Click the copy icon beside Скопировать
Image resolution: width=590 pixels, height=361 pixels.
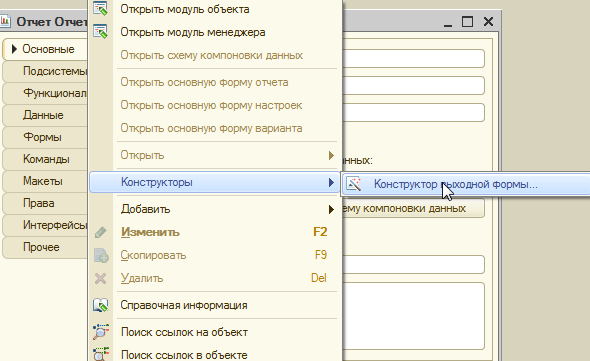pos(101,255)
